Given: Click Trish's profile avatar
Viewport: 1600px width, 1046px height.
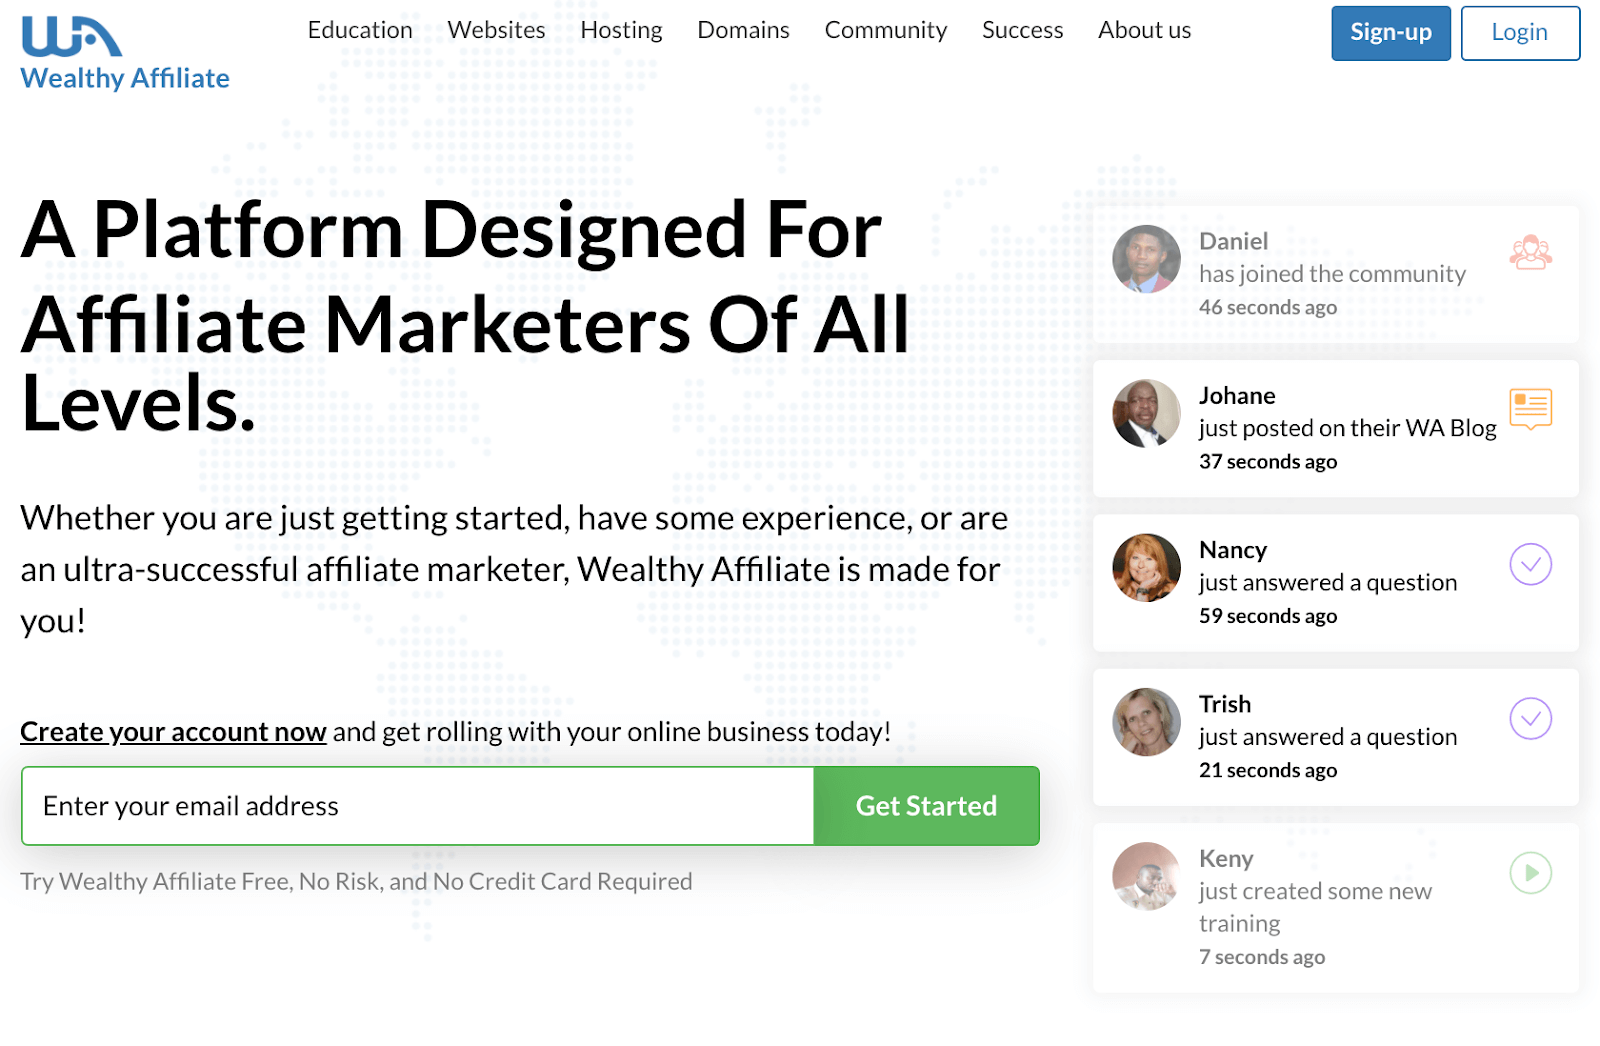Looking at the screenshot, I should click(1146, 722).
